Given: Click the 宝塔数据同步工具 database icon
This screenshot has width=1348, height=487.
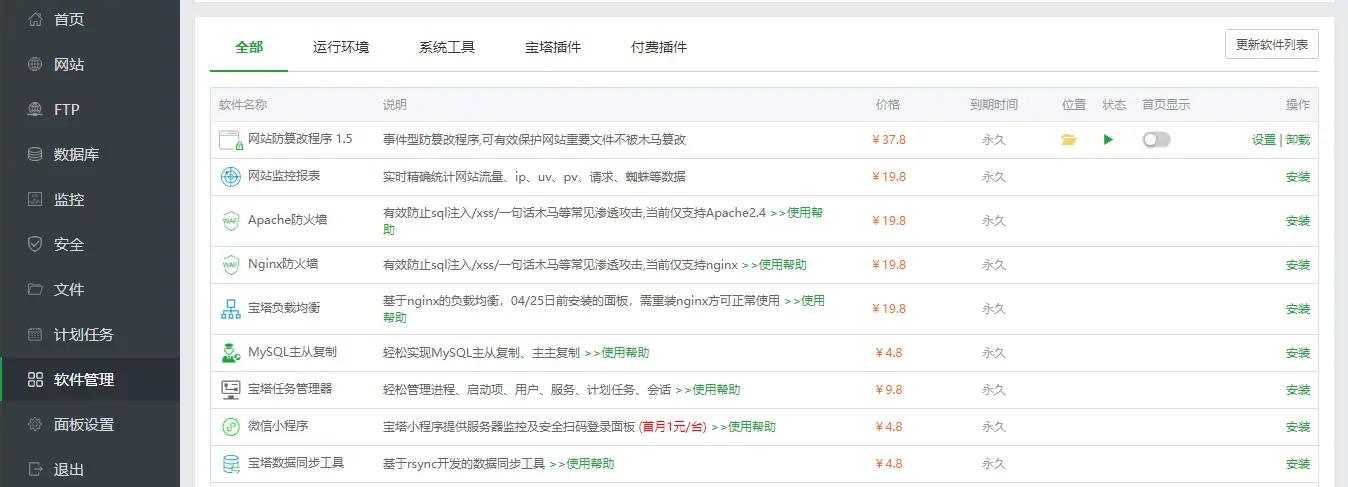Looking at the screenshot, I should tap(231, 464).
